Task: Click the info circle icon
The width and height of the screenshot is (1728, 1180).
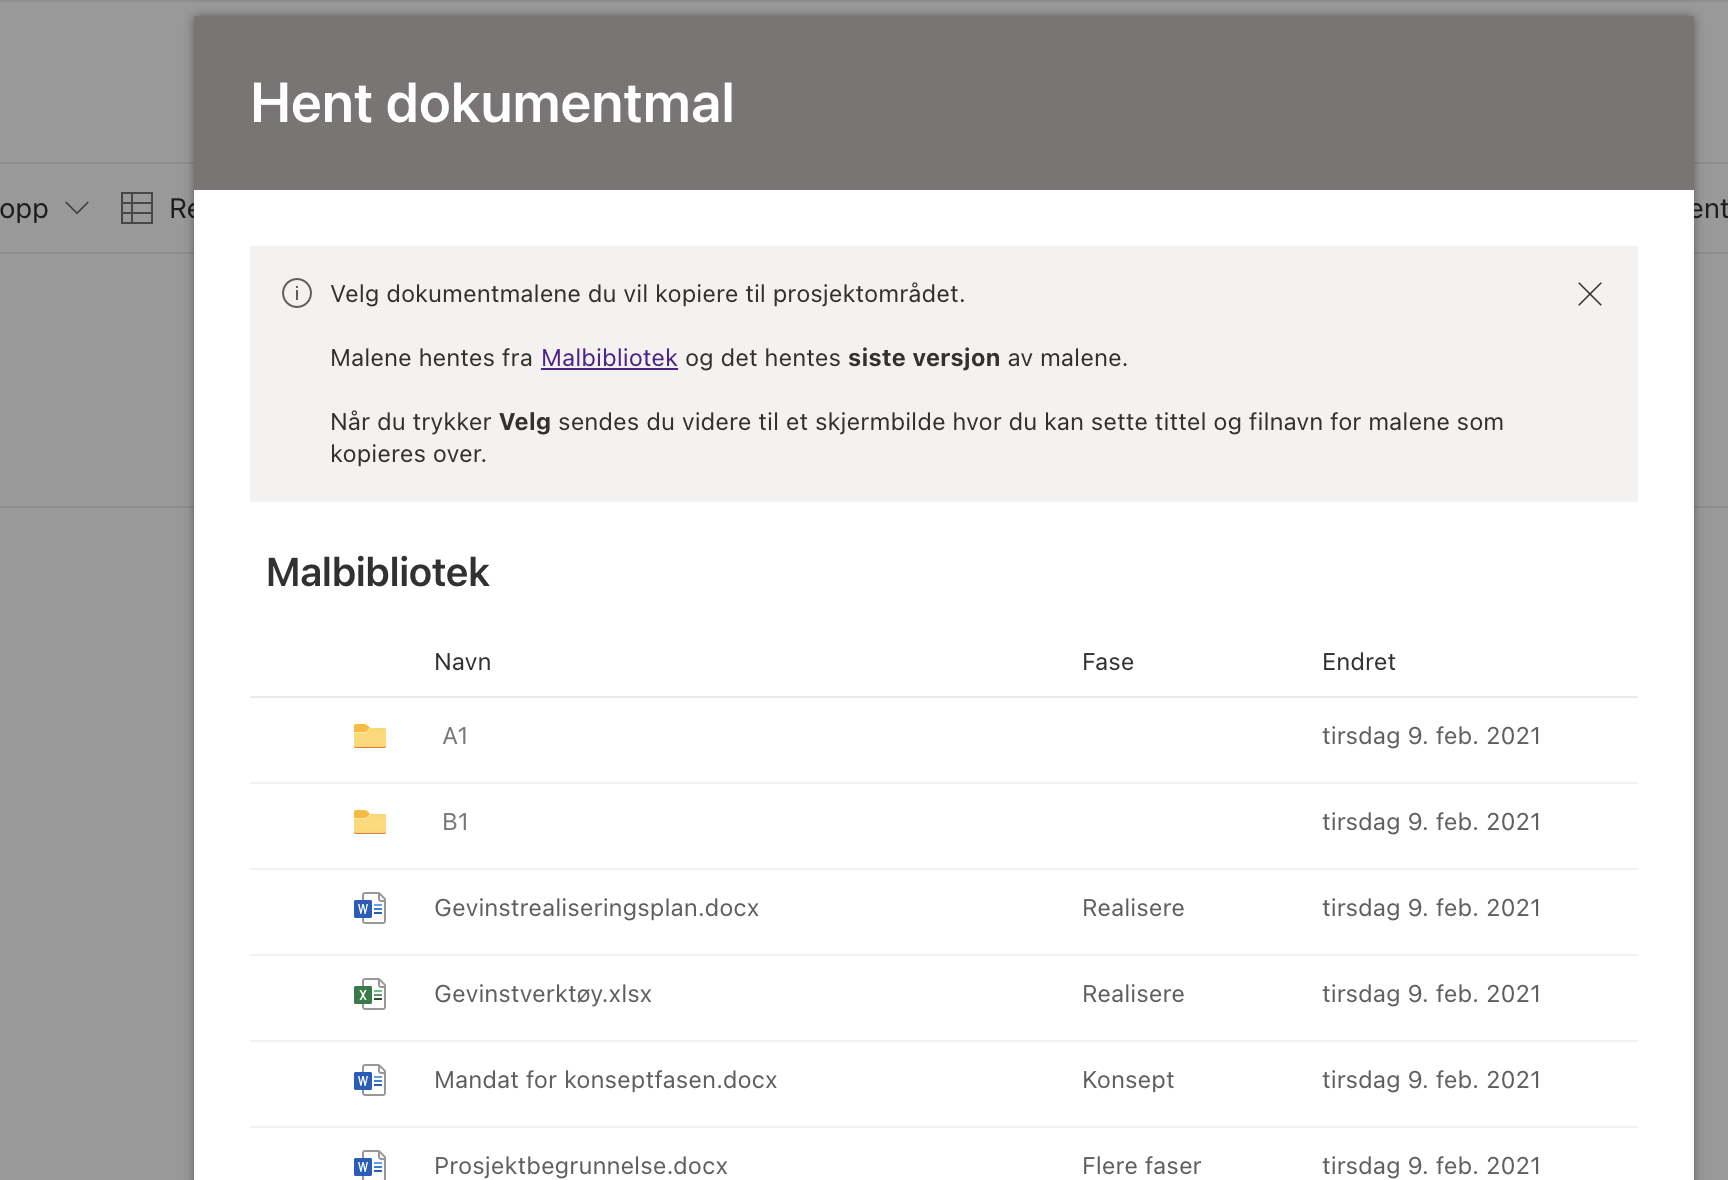Action: point(297,294)
